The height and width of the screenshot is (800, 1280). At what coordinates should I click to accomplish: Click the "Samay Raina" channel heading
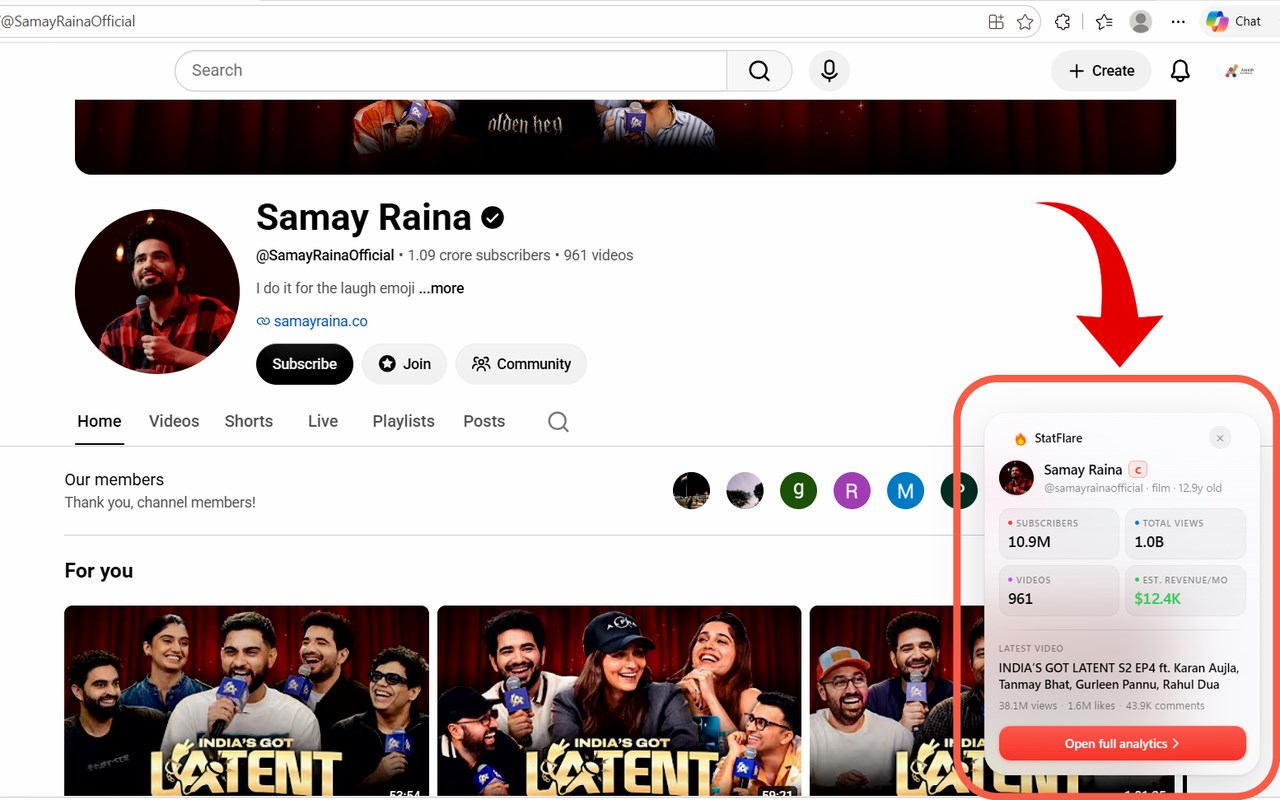coord(364,217)
